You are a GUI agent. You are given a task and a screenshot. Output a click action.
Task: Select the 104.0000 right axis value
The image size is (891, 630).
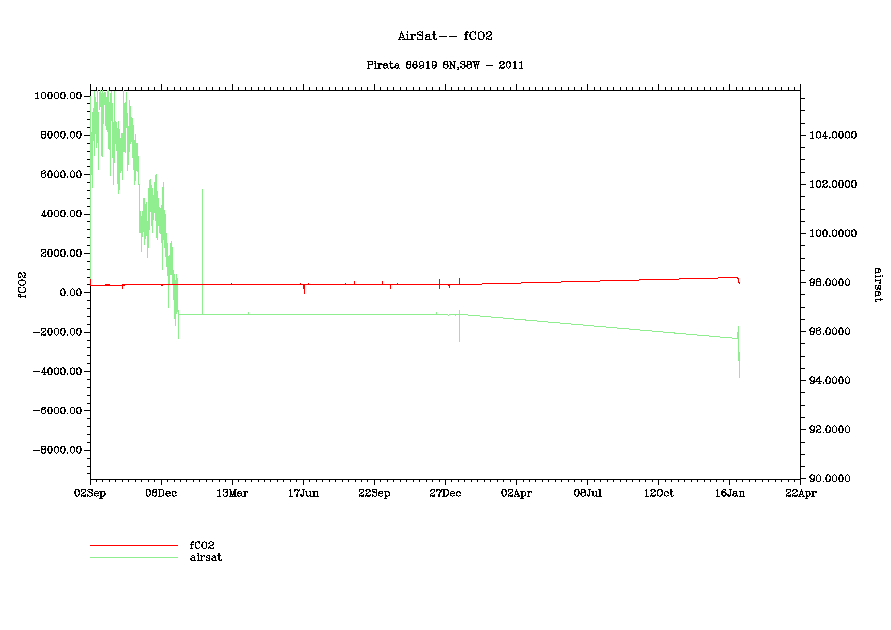pyautogui.click(x=833, y=135)
